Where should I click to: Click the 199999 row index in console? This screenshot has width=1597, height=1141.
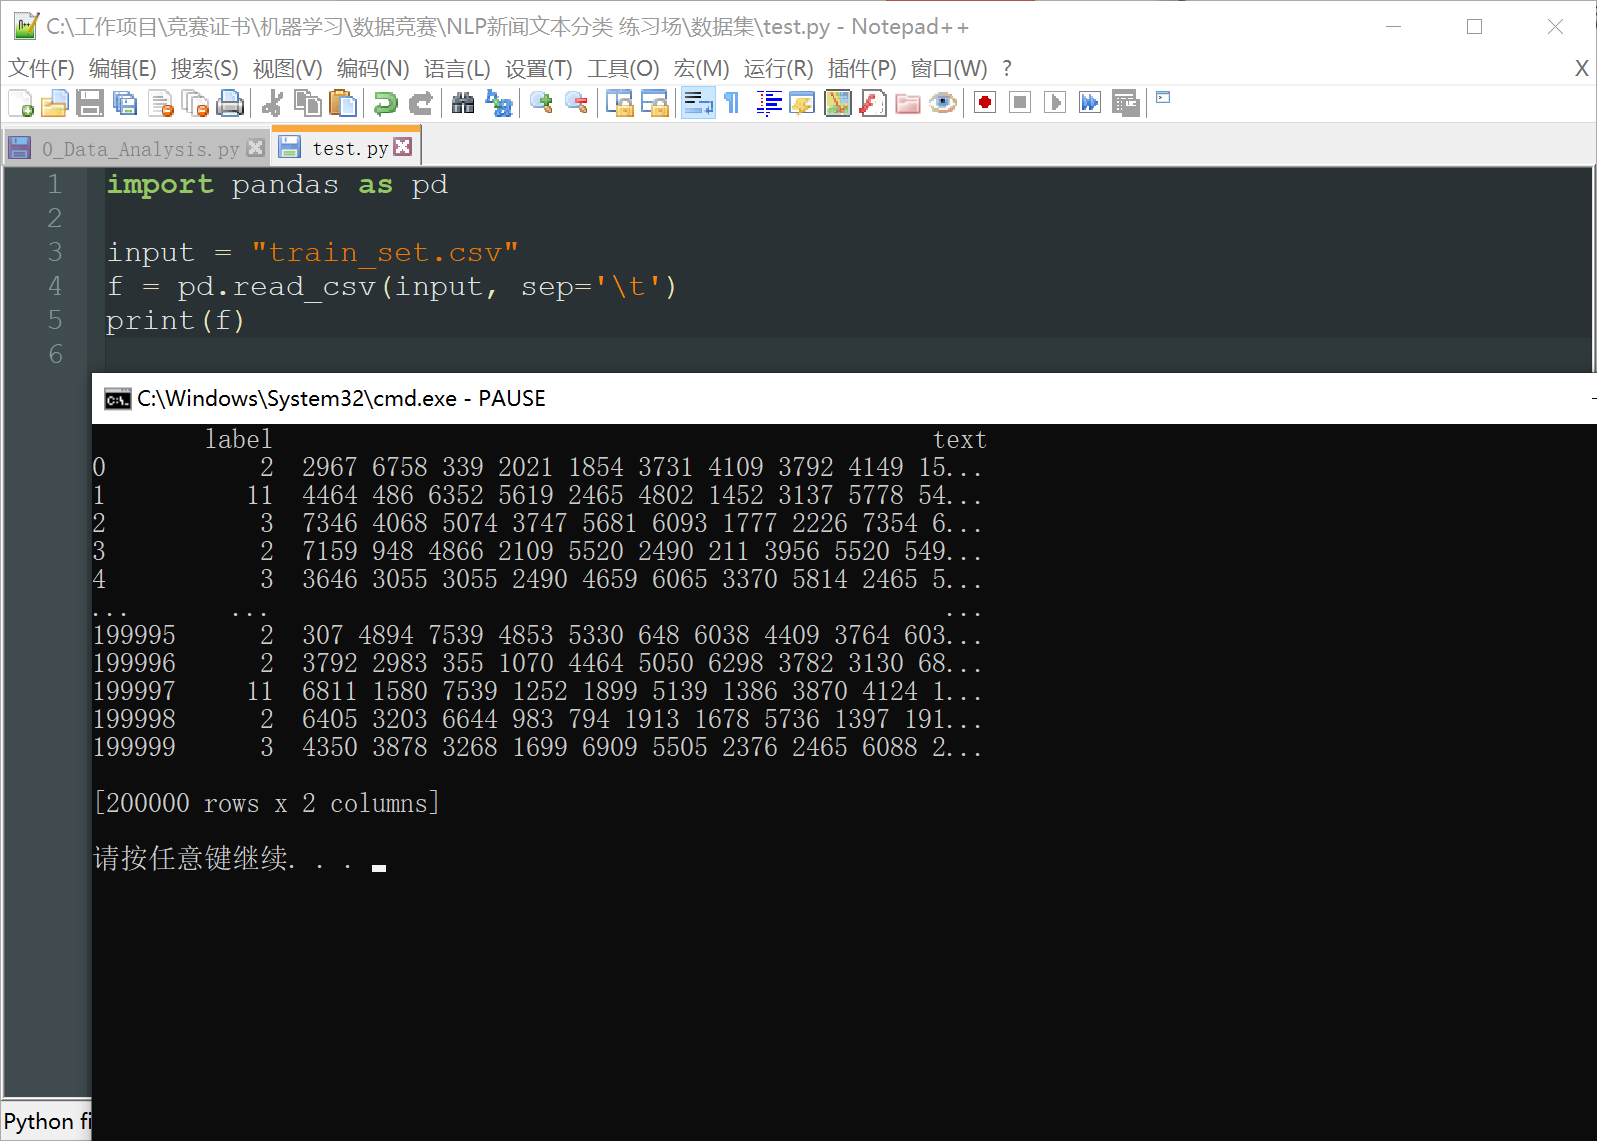tap(134, 747)
